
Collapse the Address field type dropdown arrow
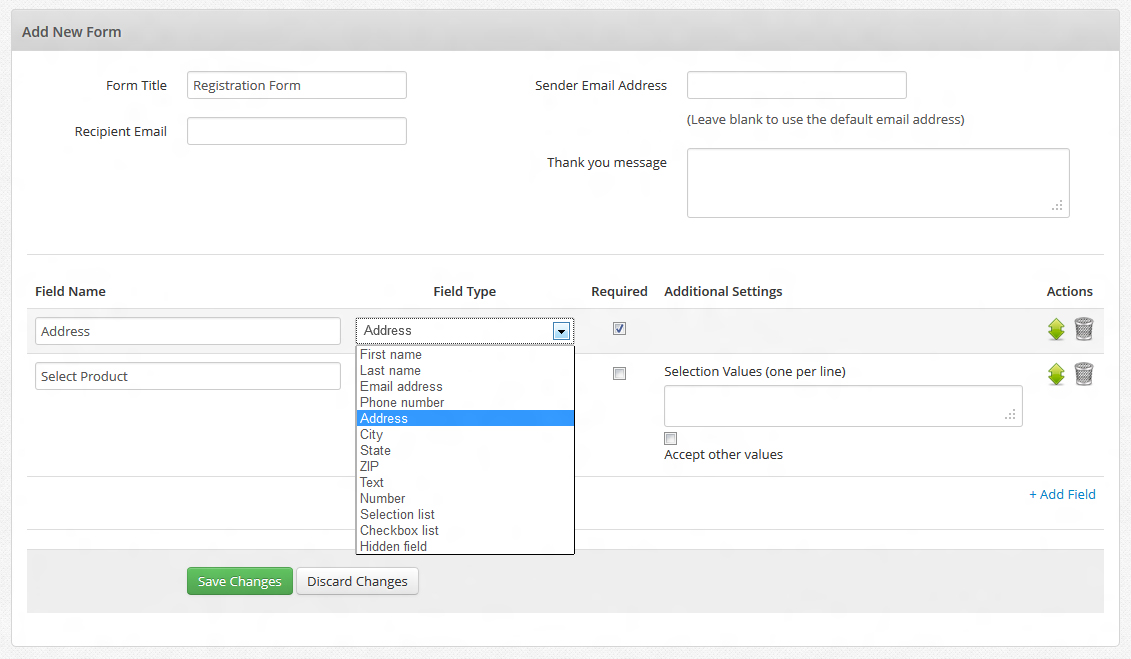pos(561,331)
